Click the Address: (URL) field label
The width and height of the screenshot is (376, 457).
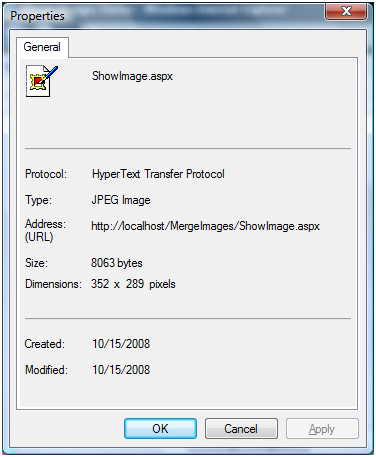[45, 230]
